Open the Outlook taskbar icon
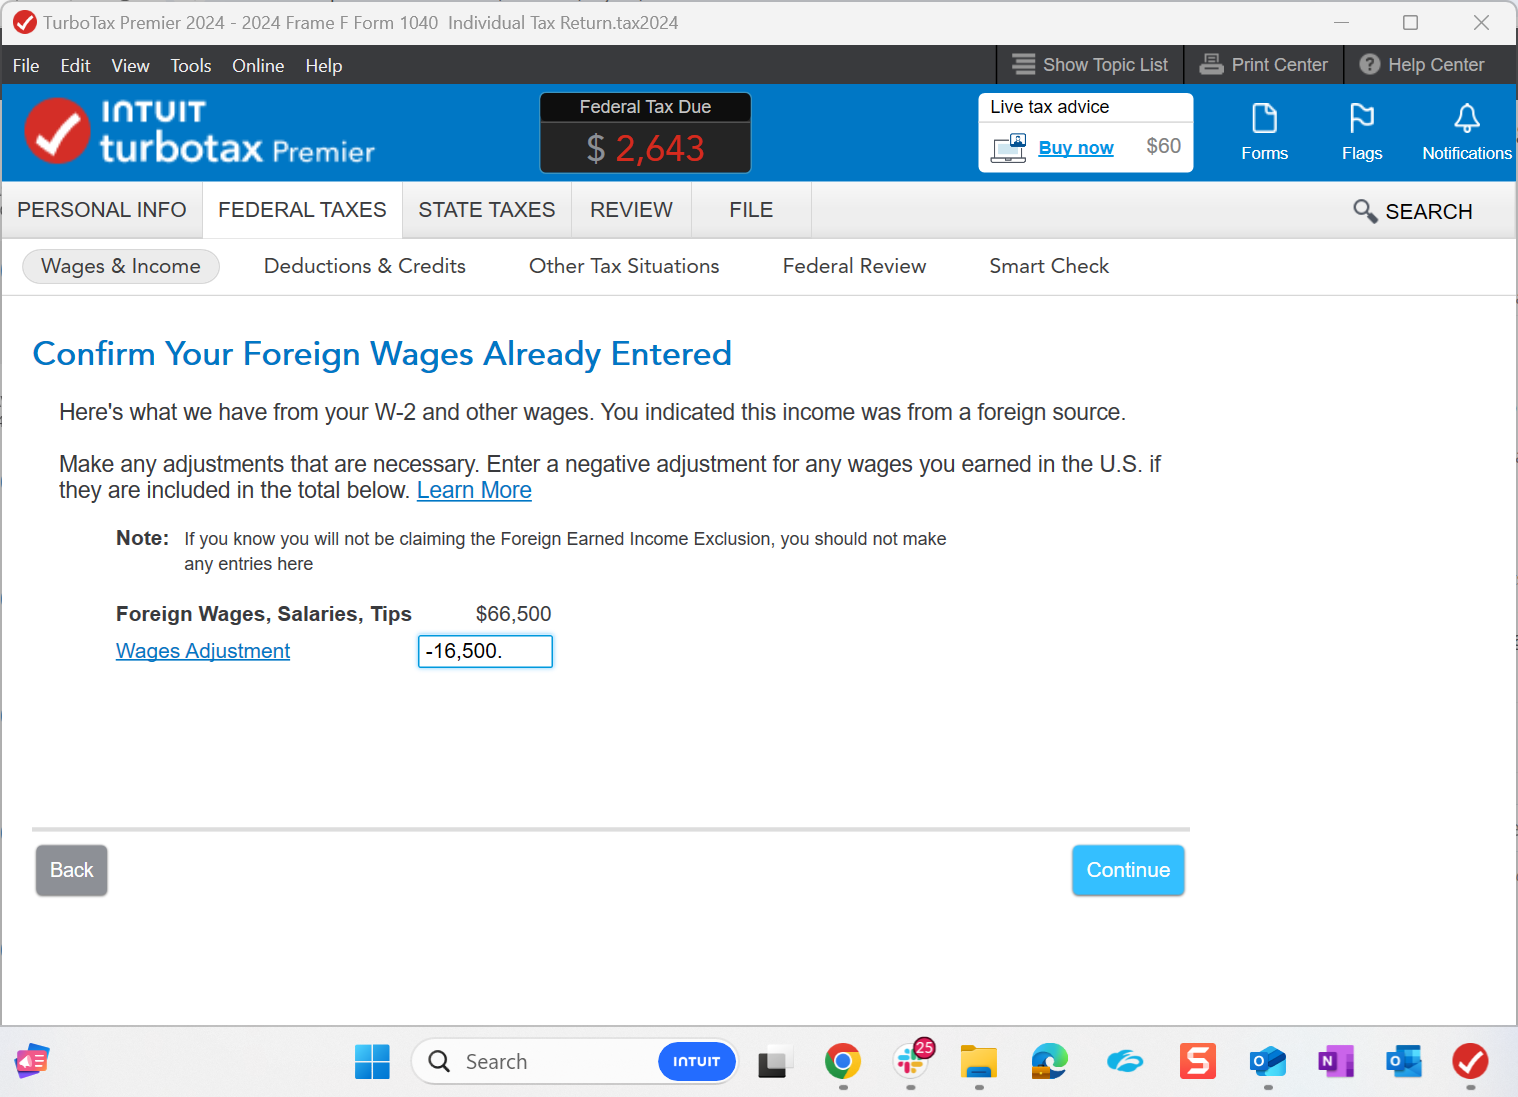 coord(1404,1061)
